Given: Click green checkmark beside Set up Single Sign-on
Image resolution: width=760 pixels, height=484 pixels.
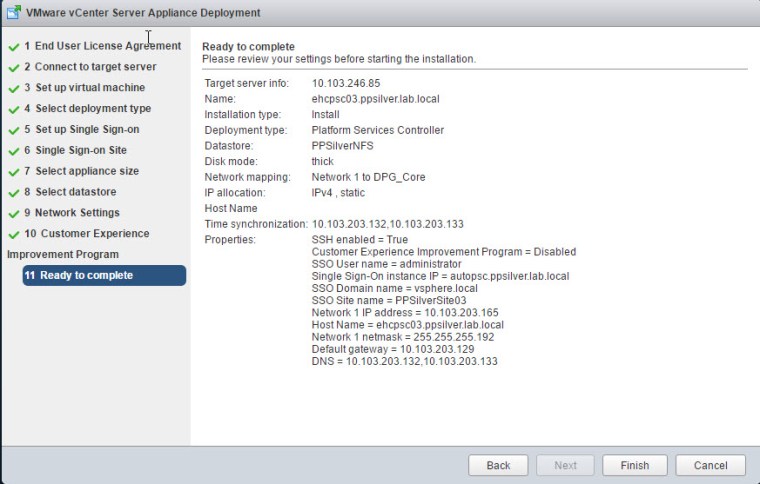Looking at the screenshot, I should coord(14,130).
